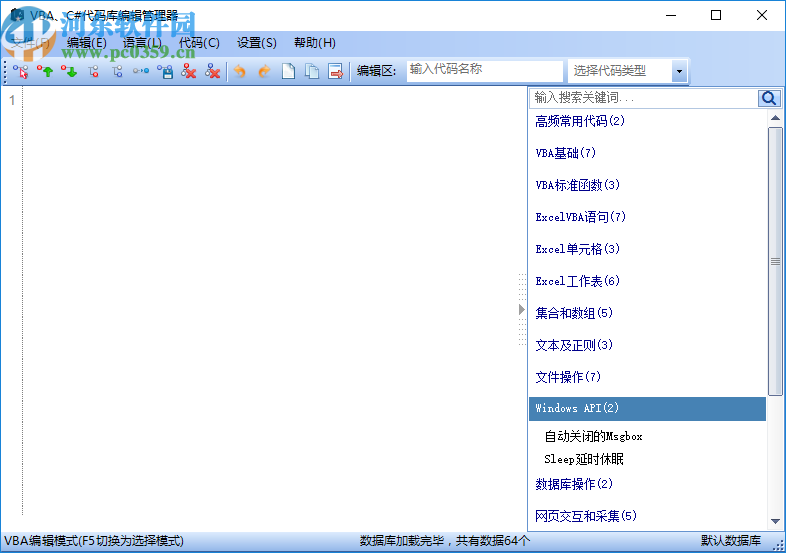Delete node with red-dot cross icon
Screen dimensions: 786x553
click(x=189, y=72)
